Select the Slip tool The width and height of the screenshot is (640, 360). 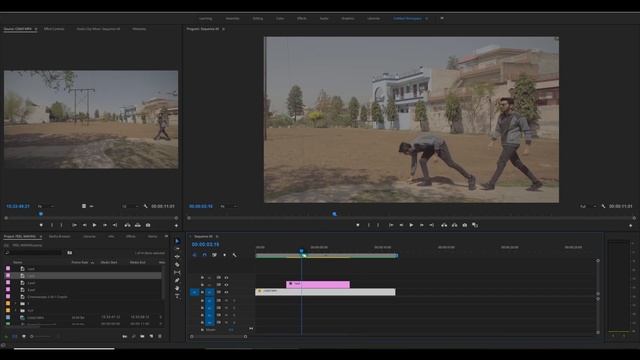click(177, 273)
